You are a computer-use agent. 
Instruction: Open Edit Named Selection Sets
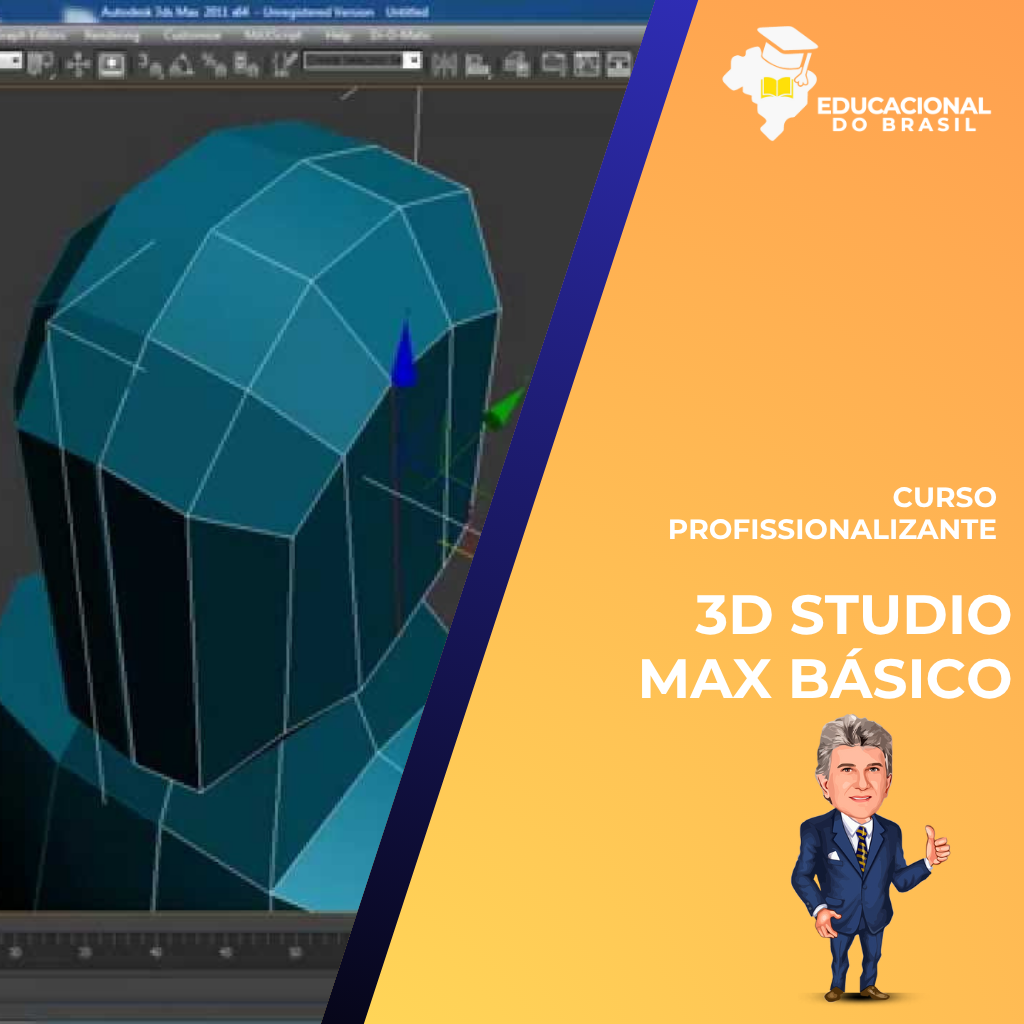tap(283, 63)
